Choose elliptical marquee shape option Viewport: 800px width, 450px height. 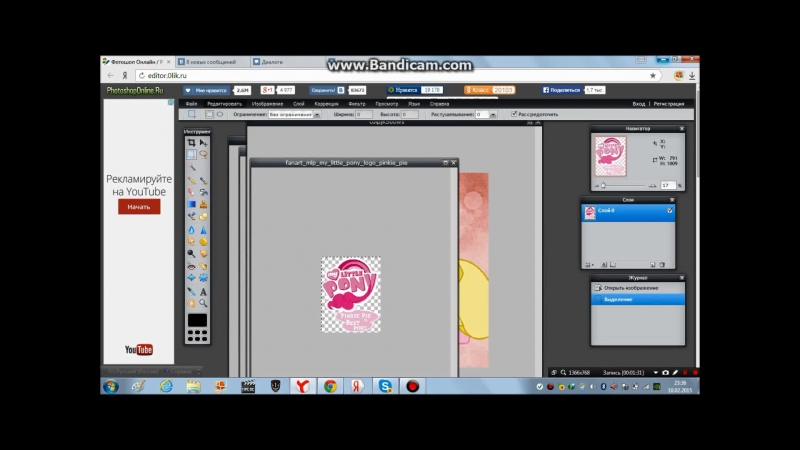tap(220, 114)
